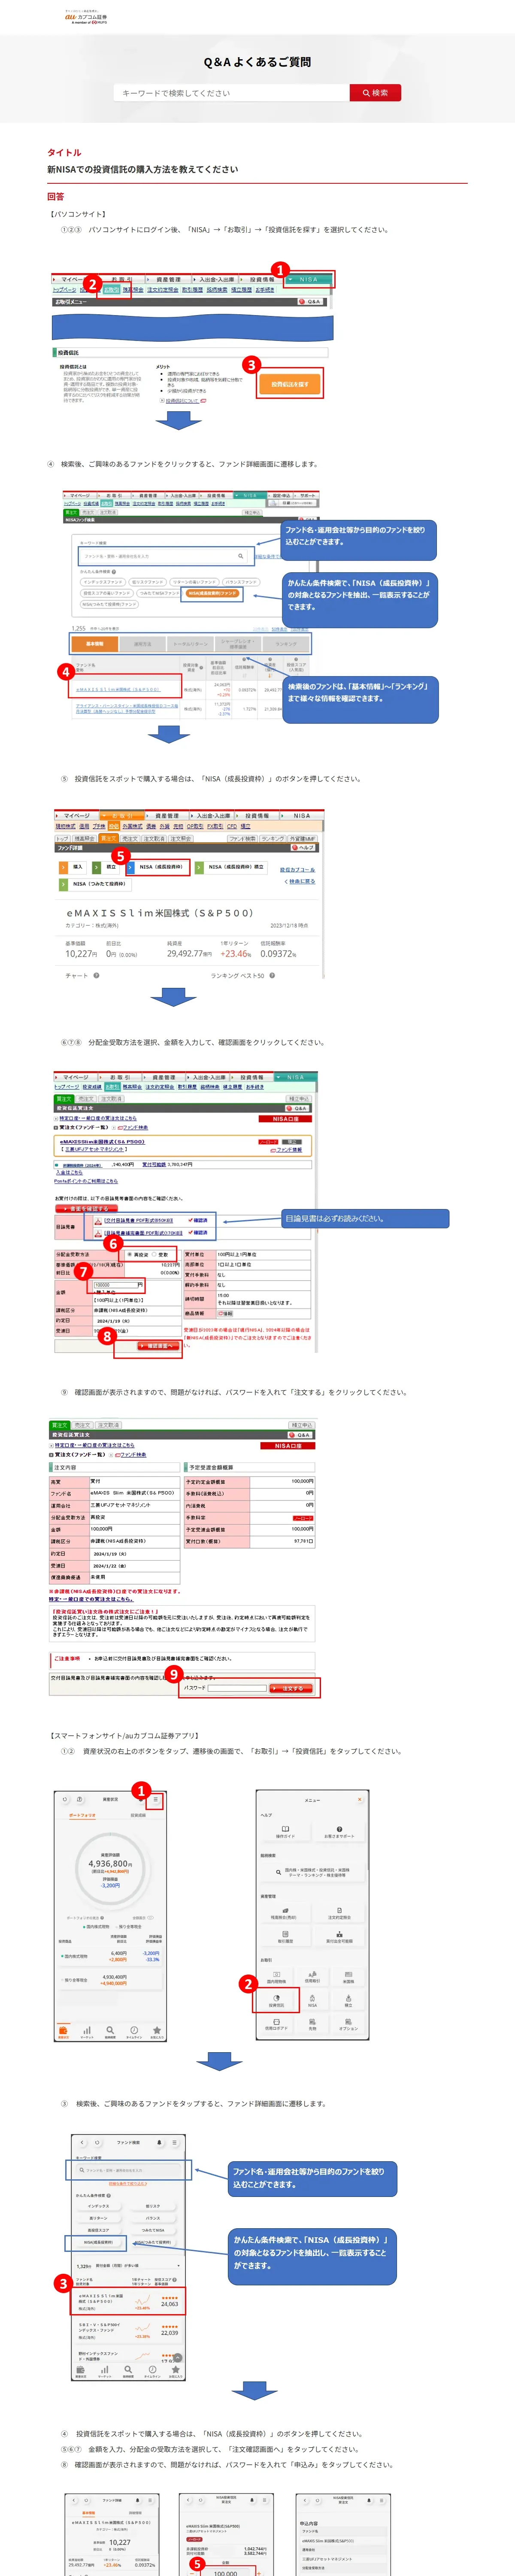
Task: Select the question title 新NISAでの投資信託の購入方法を教えてください
Action: point(143,169)
